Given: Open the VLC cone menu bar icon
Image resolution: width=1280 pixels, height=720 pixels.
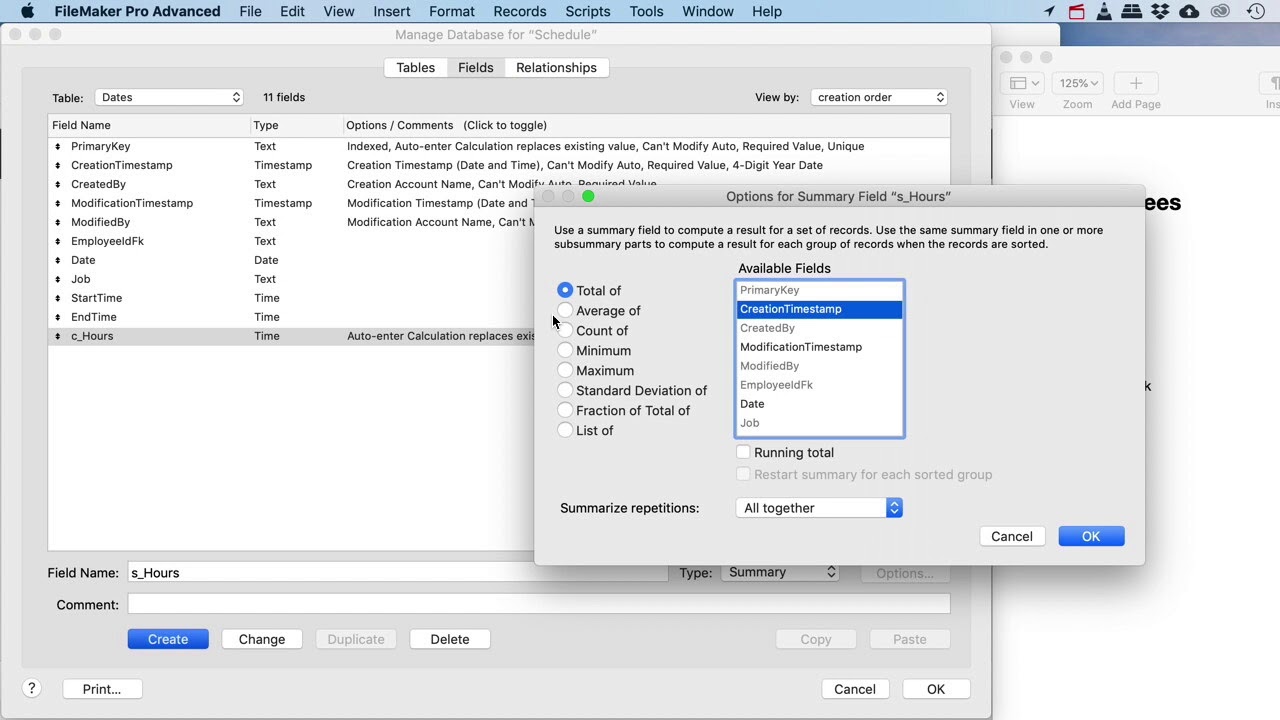Looking at the screenshot, I should coord(1105,11).
